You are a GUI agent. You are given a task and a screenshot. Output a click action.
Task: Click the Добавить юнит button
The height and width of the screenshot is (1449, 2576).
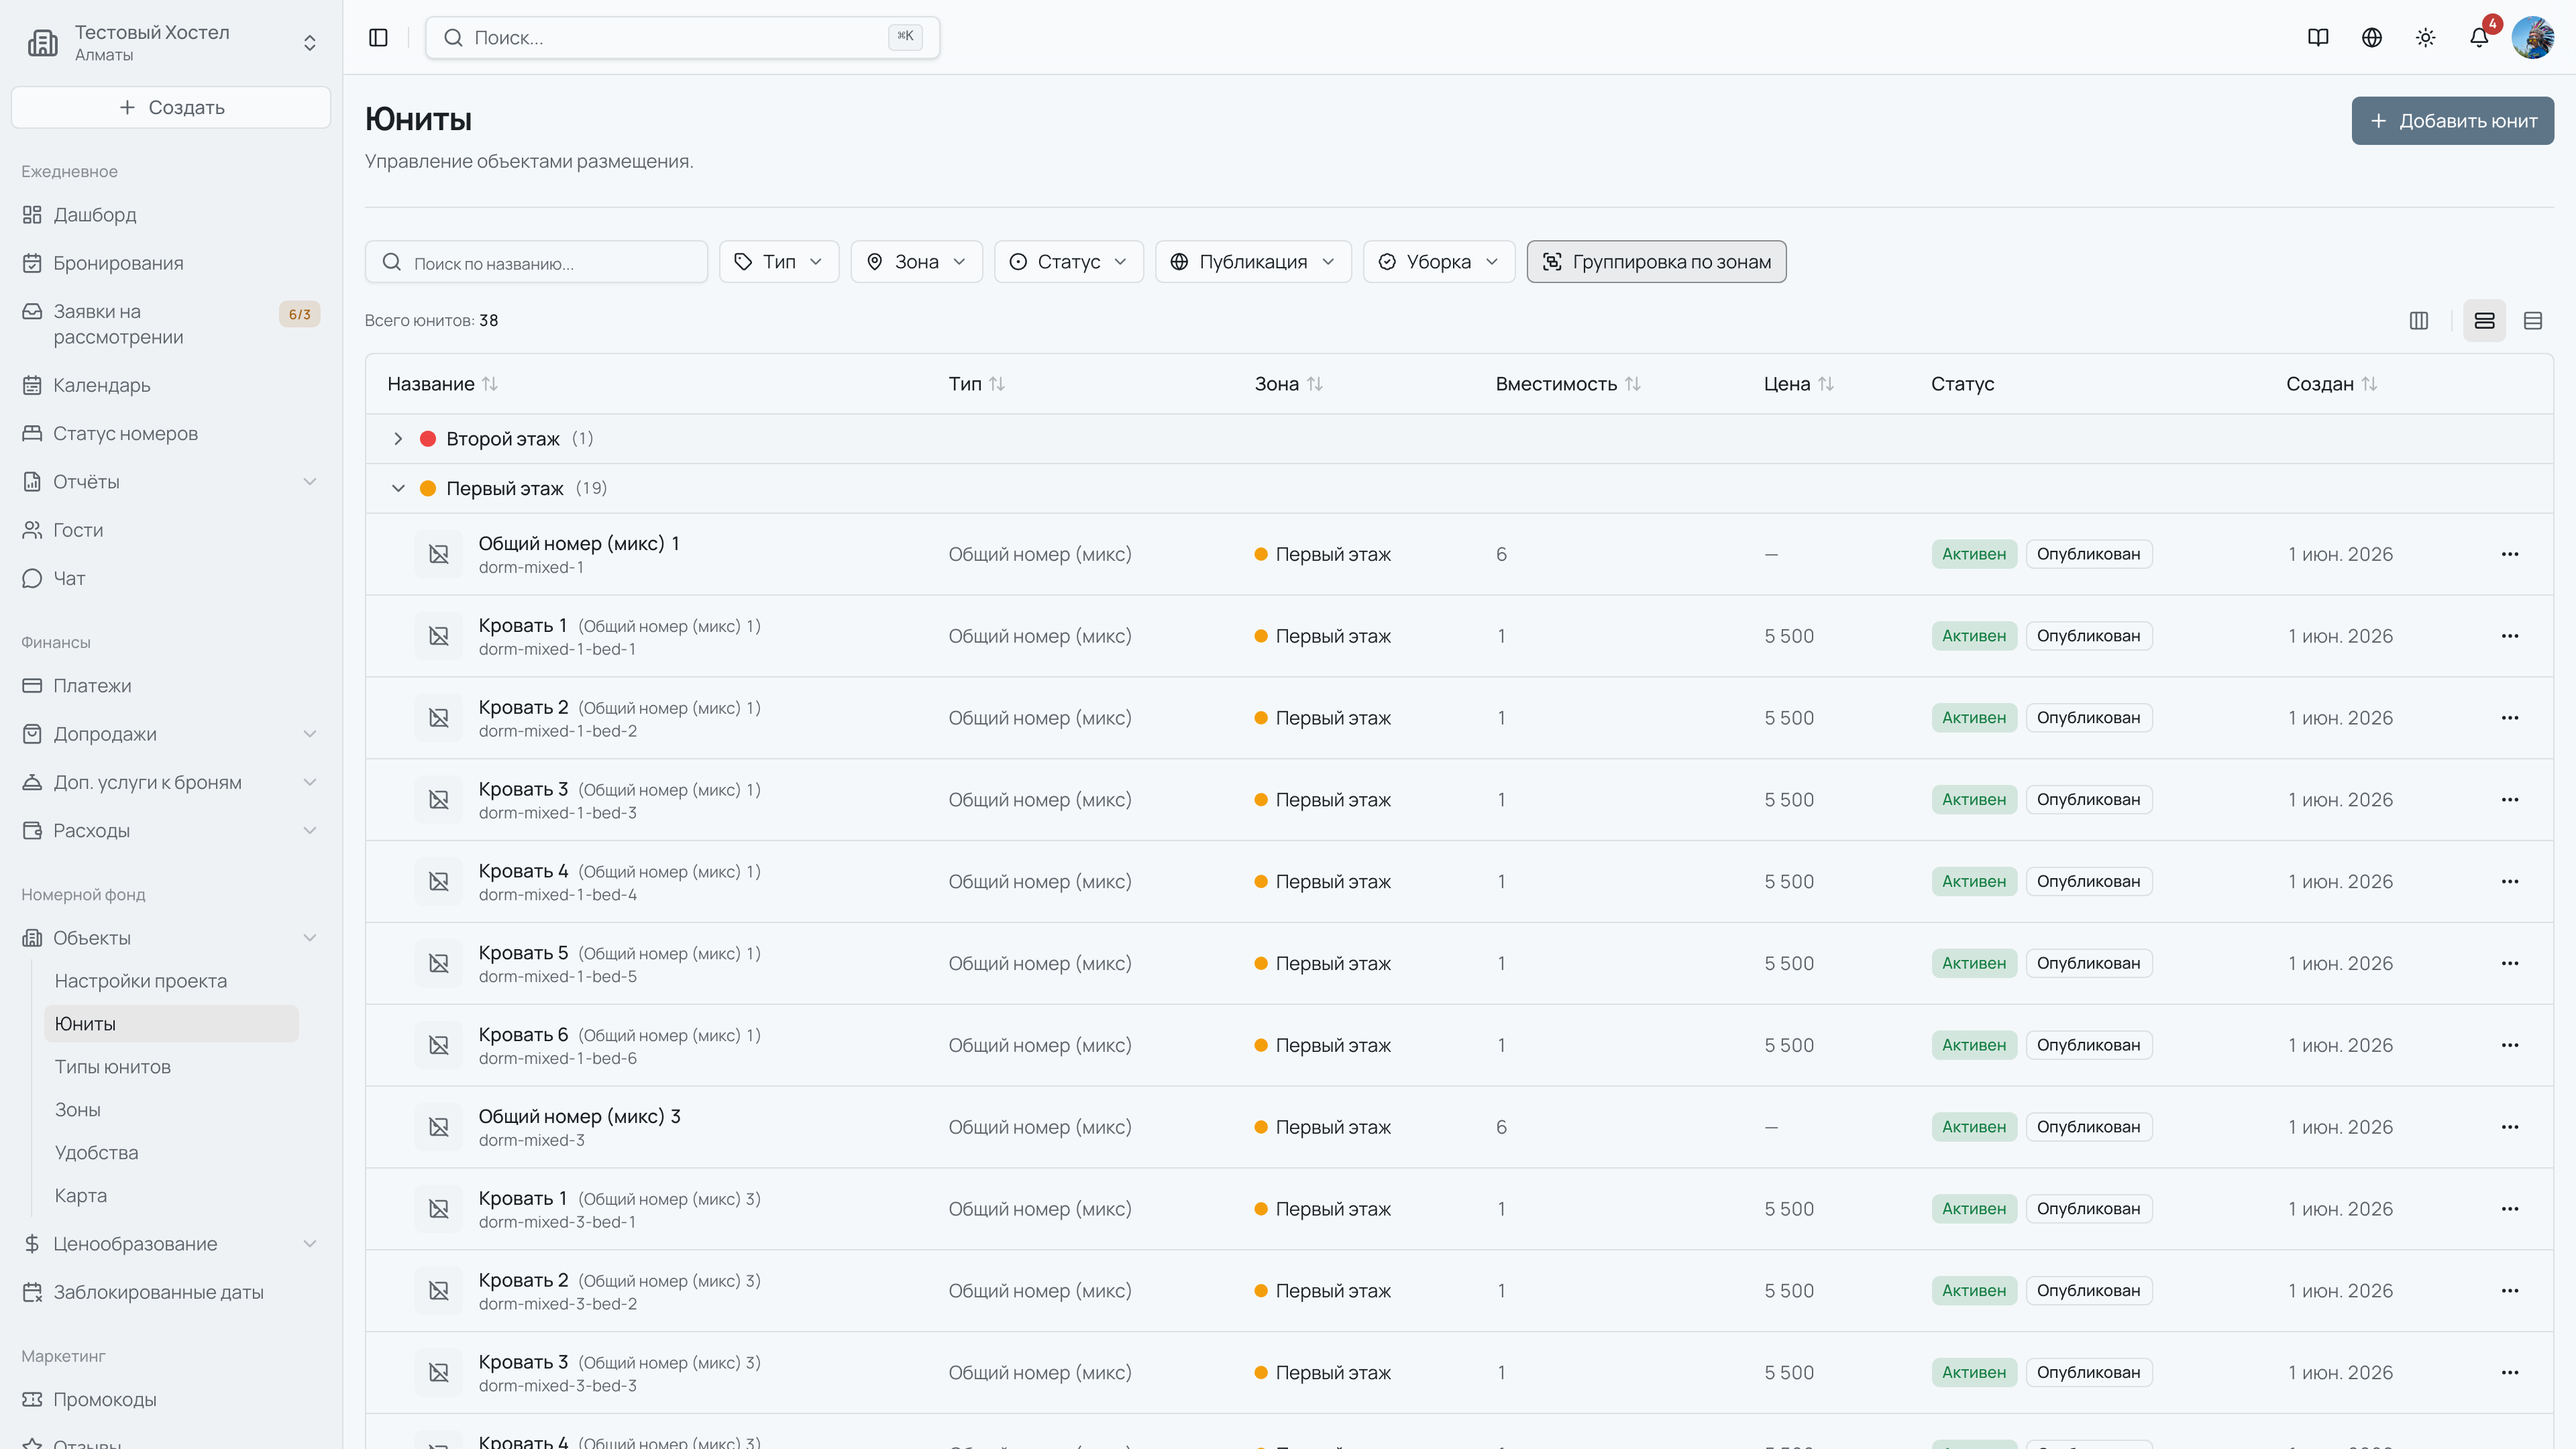[2452, 121]
